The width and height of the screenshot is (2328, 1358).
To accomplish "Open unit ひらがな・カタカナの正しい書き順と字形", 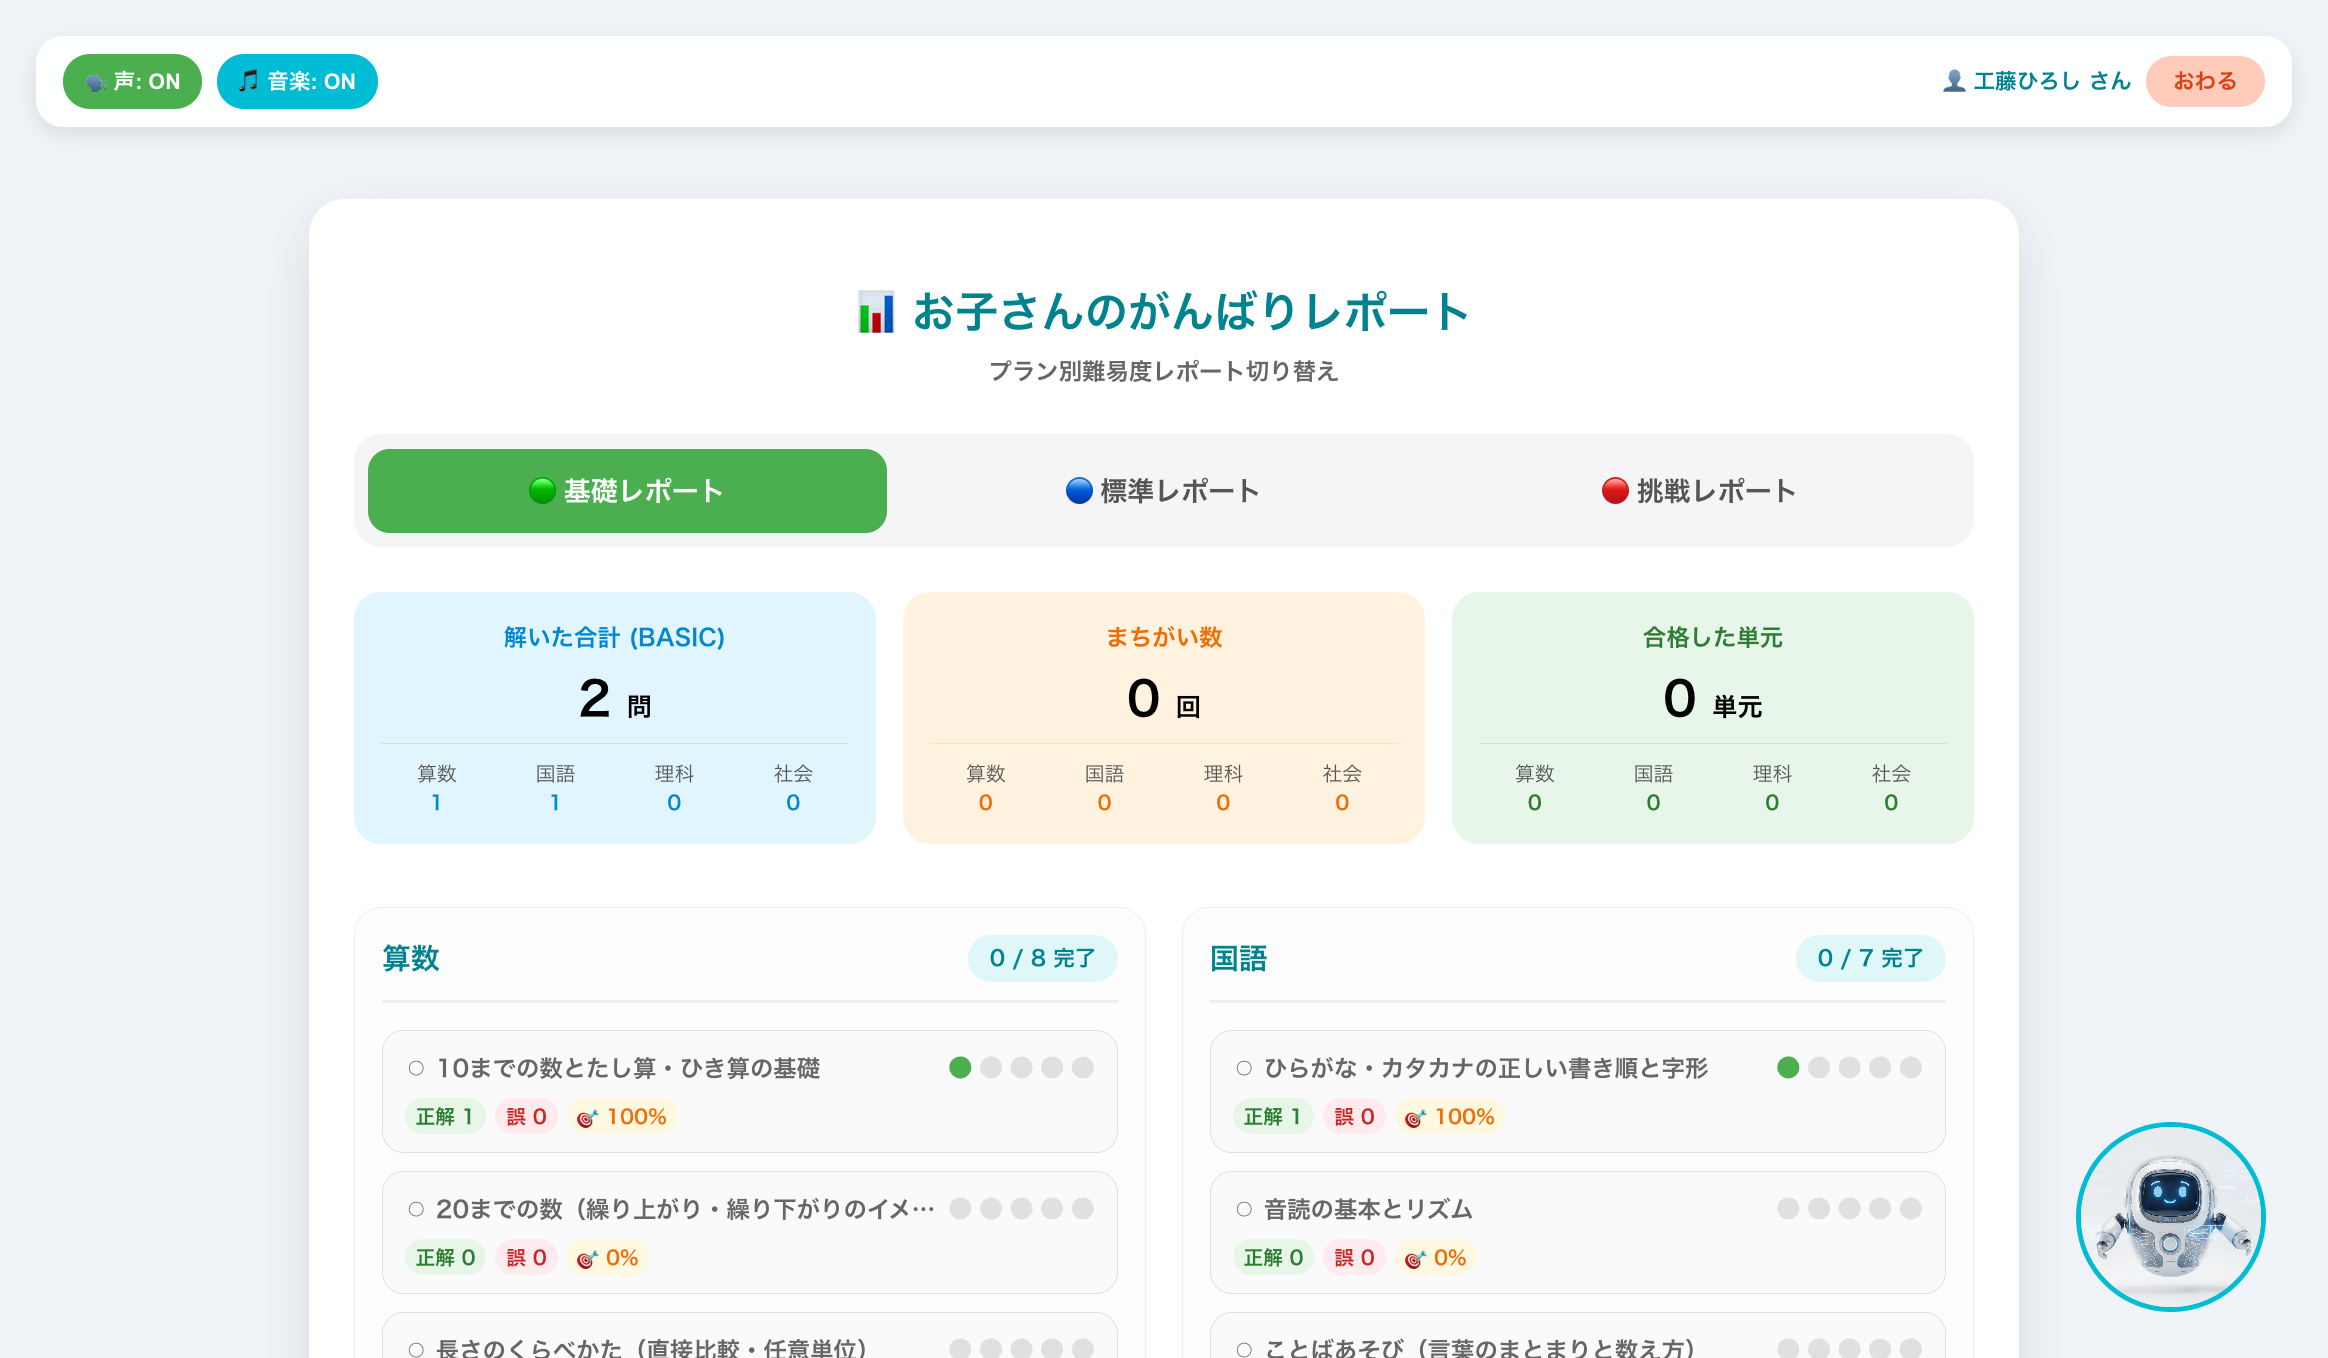I will point(1578,1091).
